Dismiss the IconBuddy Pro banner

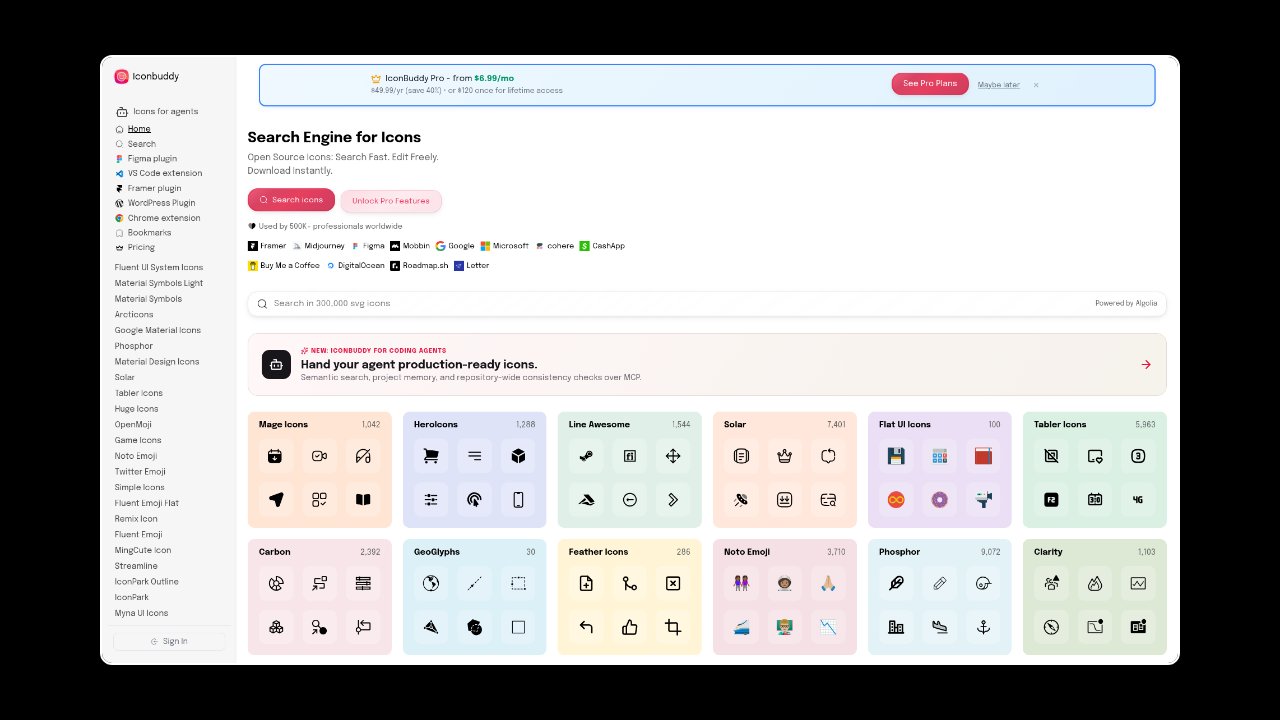click(x=1036, y=85)
